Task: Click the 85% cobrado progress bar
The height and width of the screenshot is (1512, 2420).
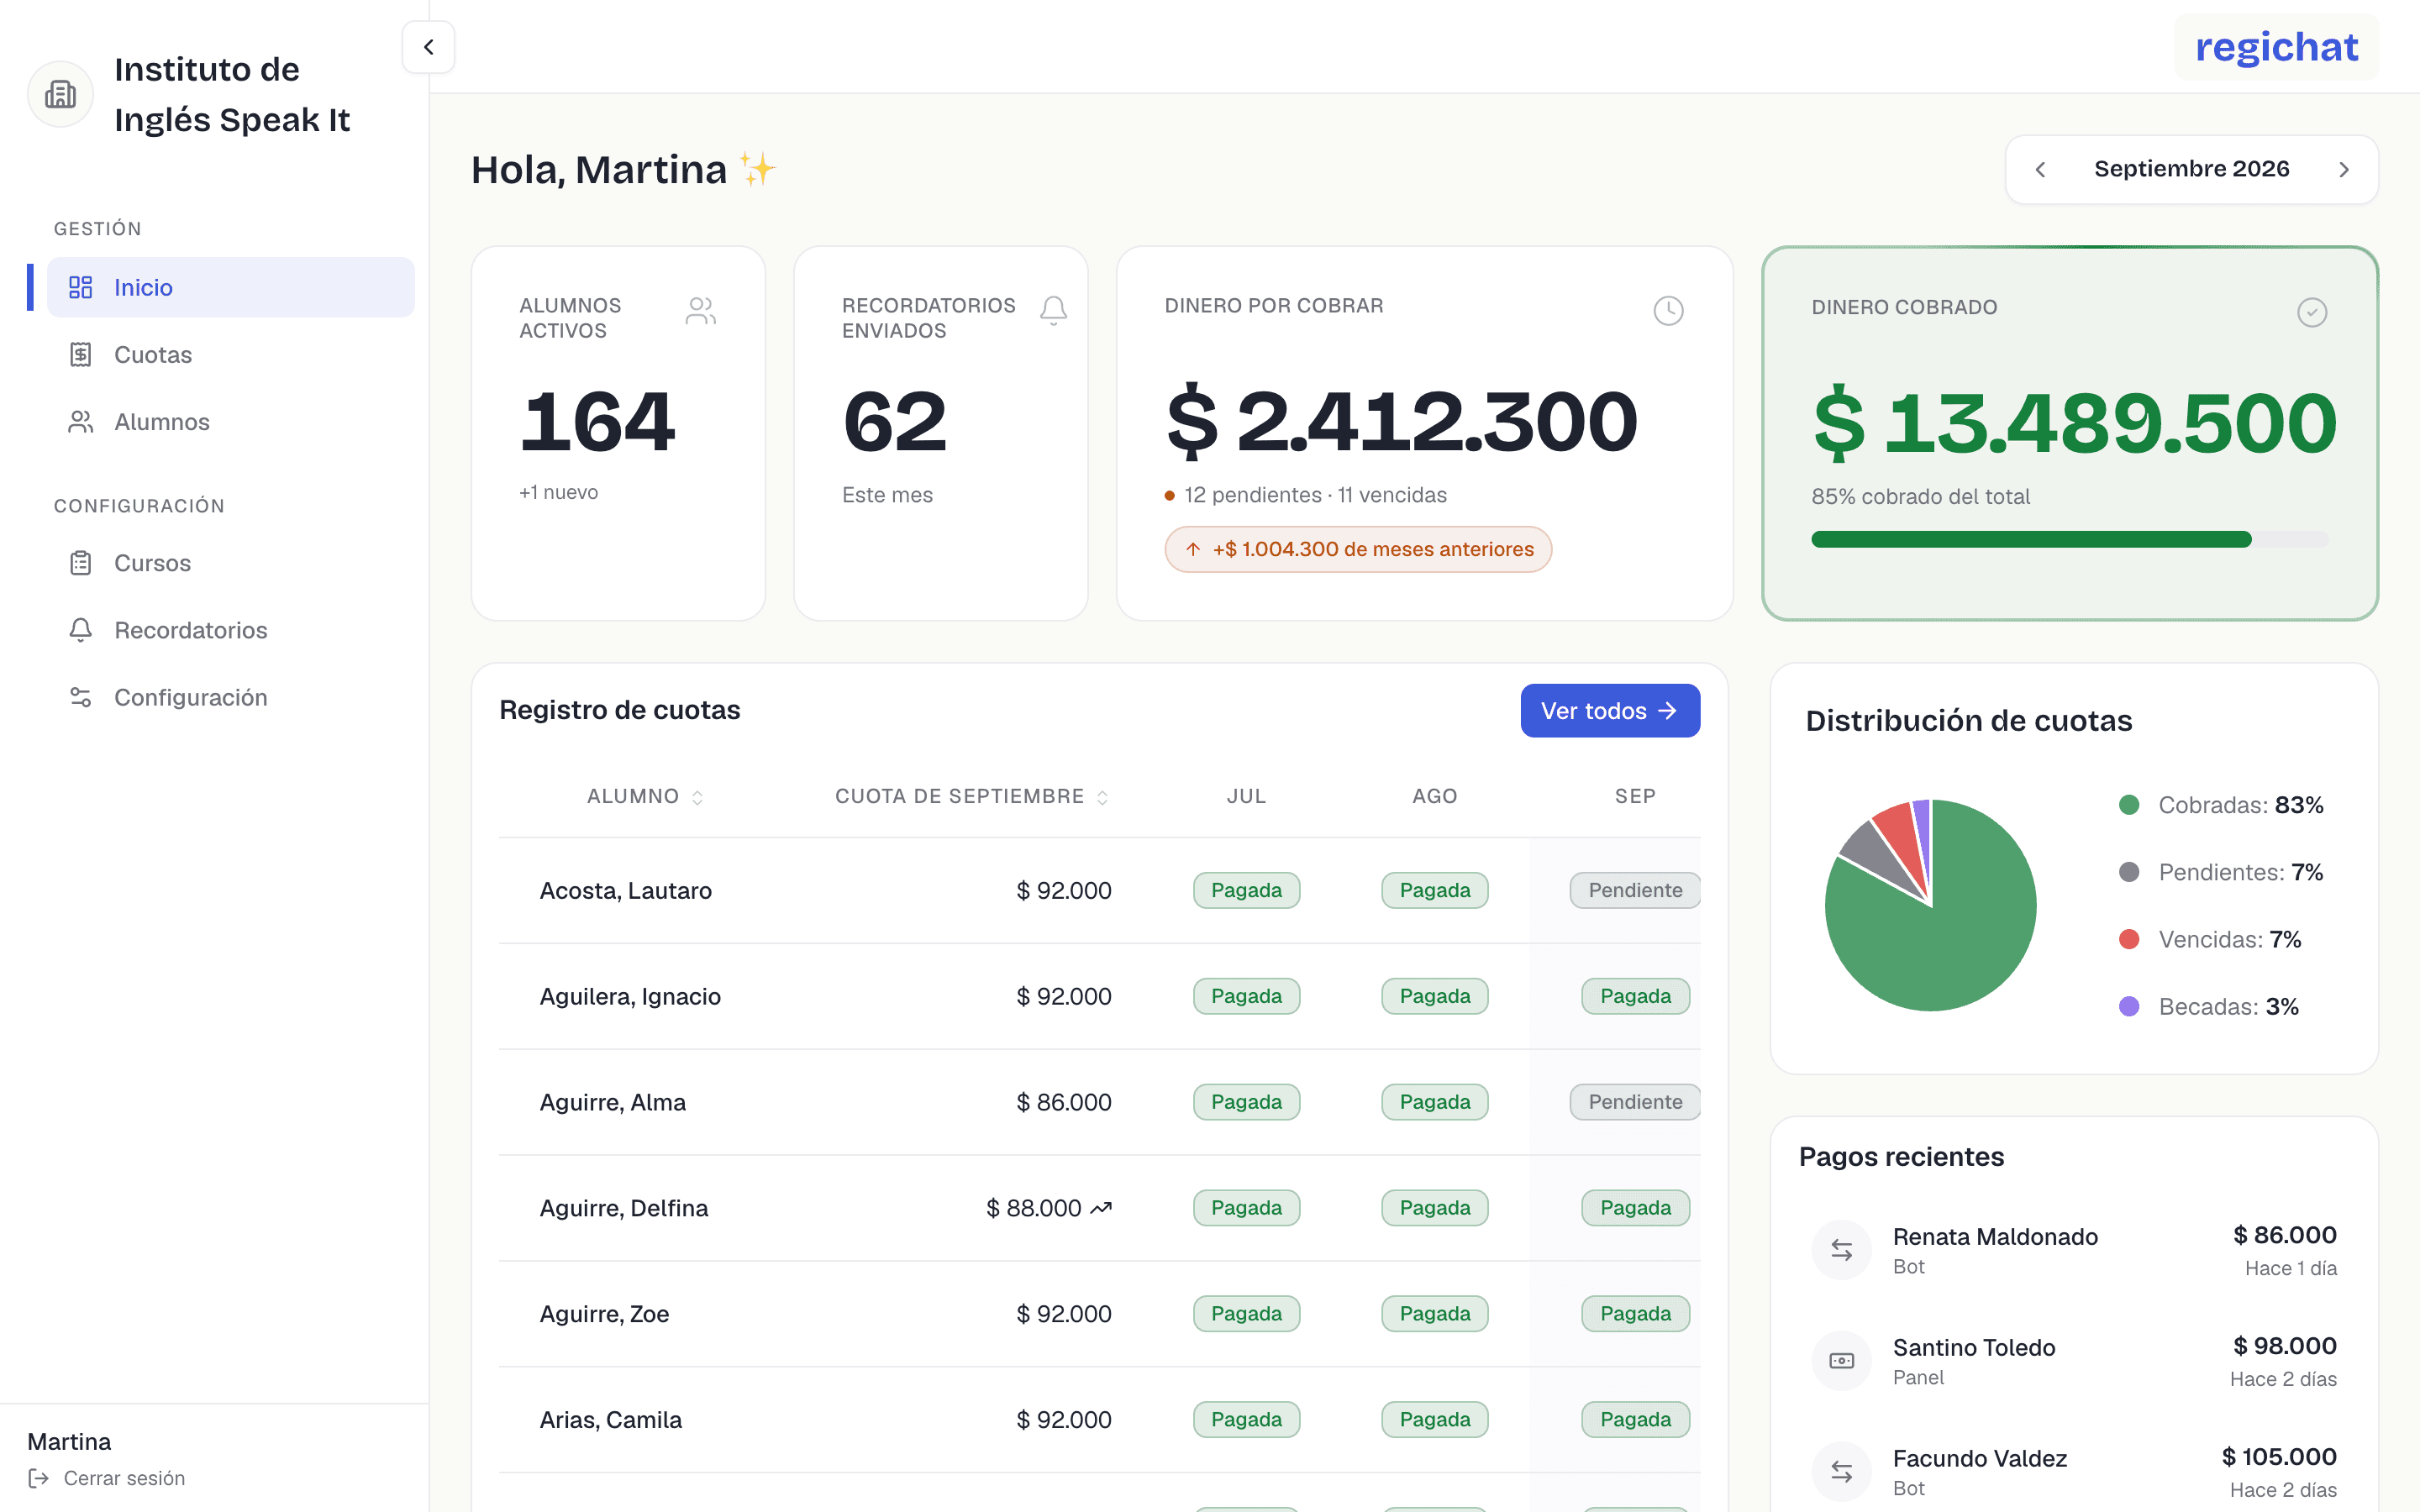Action: tap(2069, 540)
